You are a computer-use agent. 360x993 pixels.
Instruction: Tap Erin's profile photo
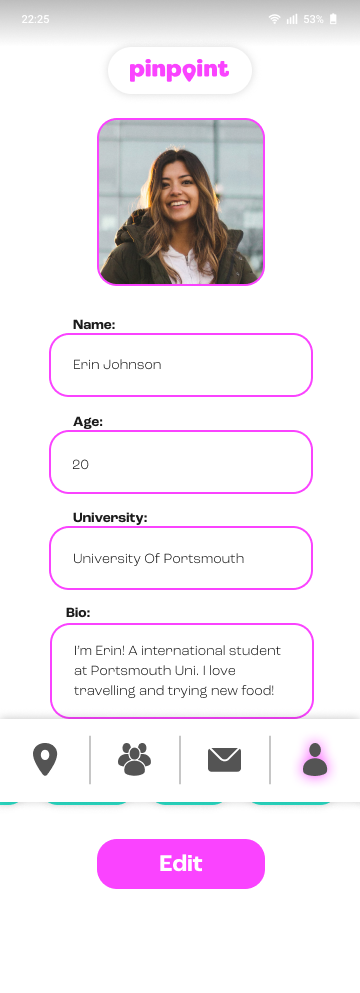(181, 202)
